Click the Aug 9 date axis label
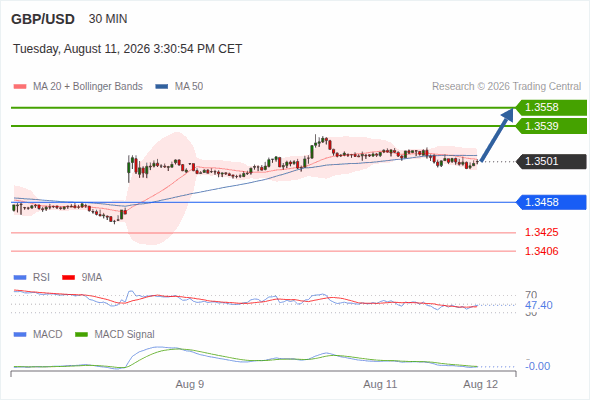The height and width of the screenshot is (400, 590). click(x=190, y=385)
